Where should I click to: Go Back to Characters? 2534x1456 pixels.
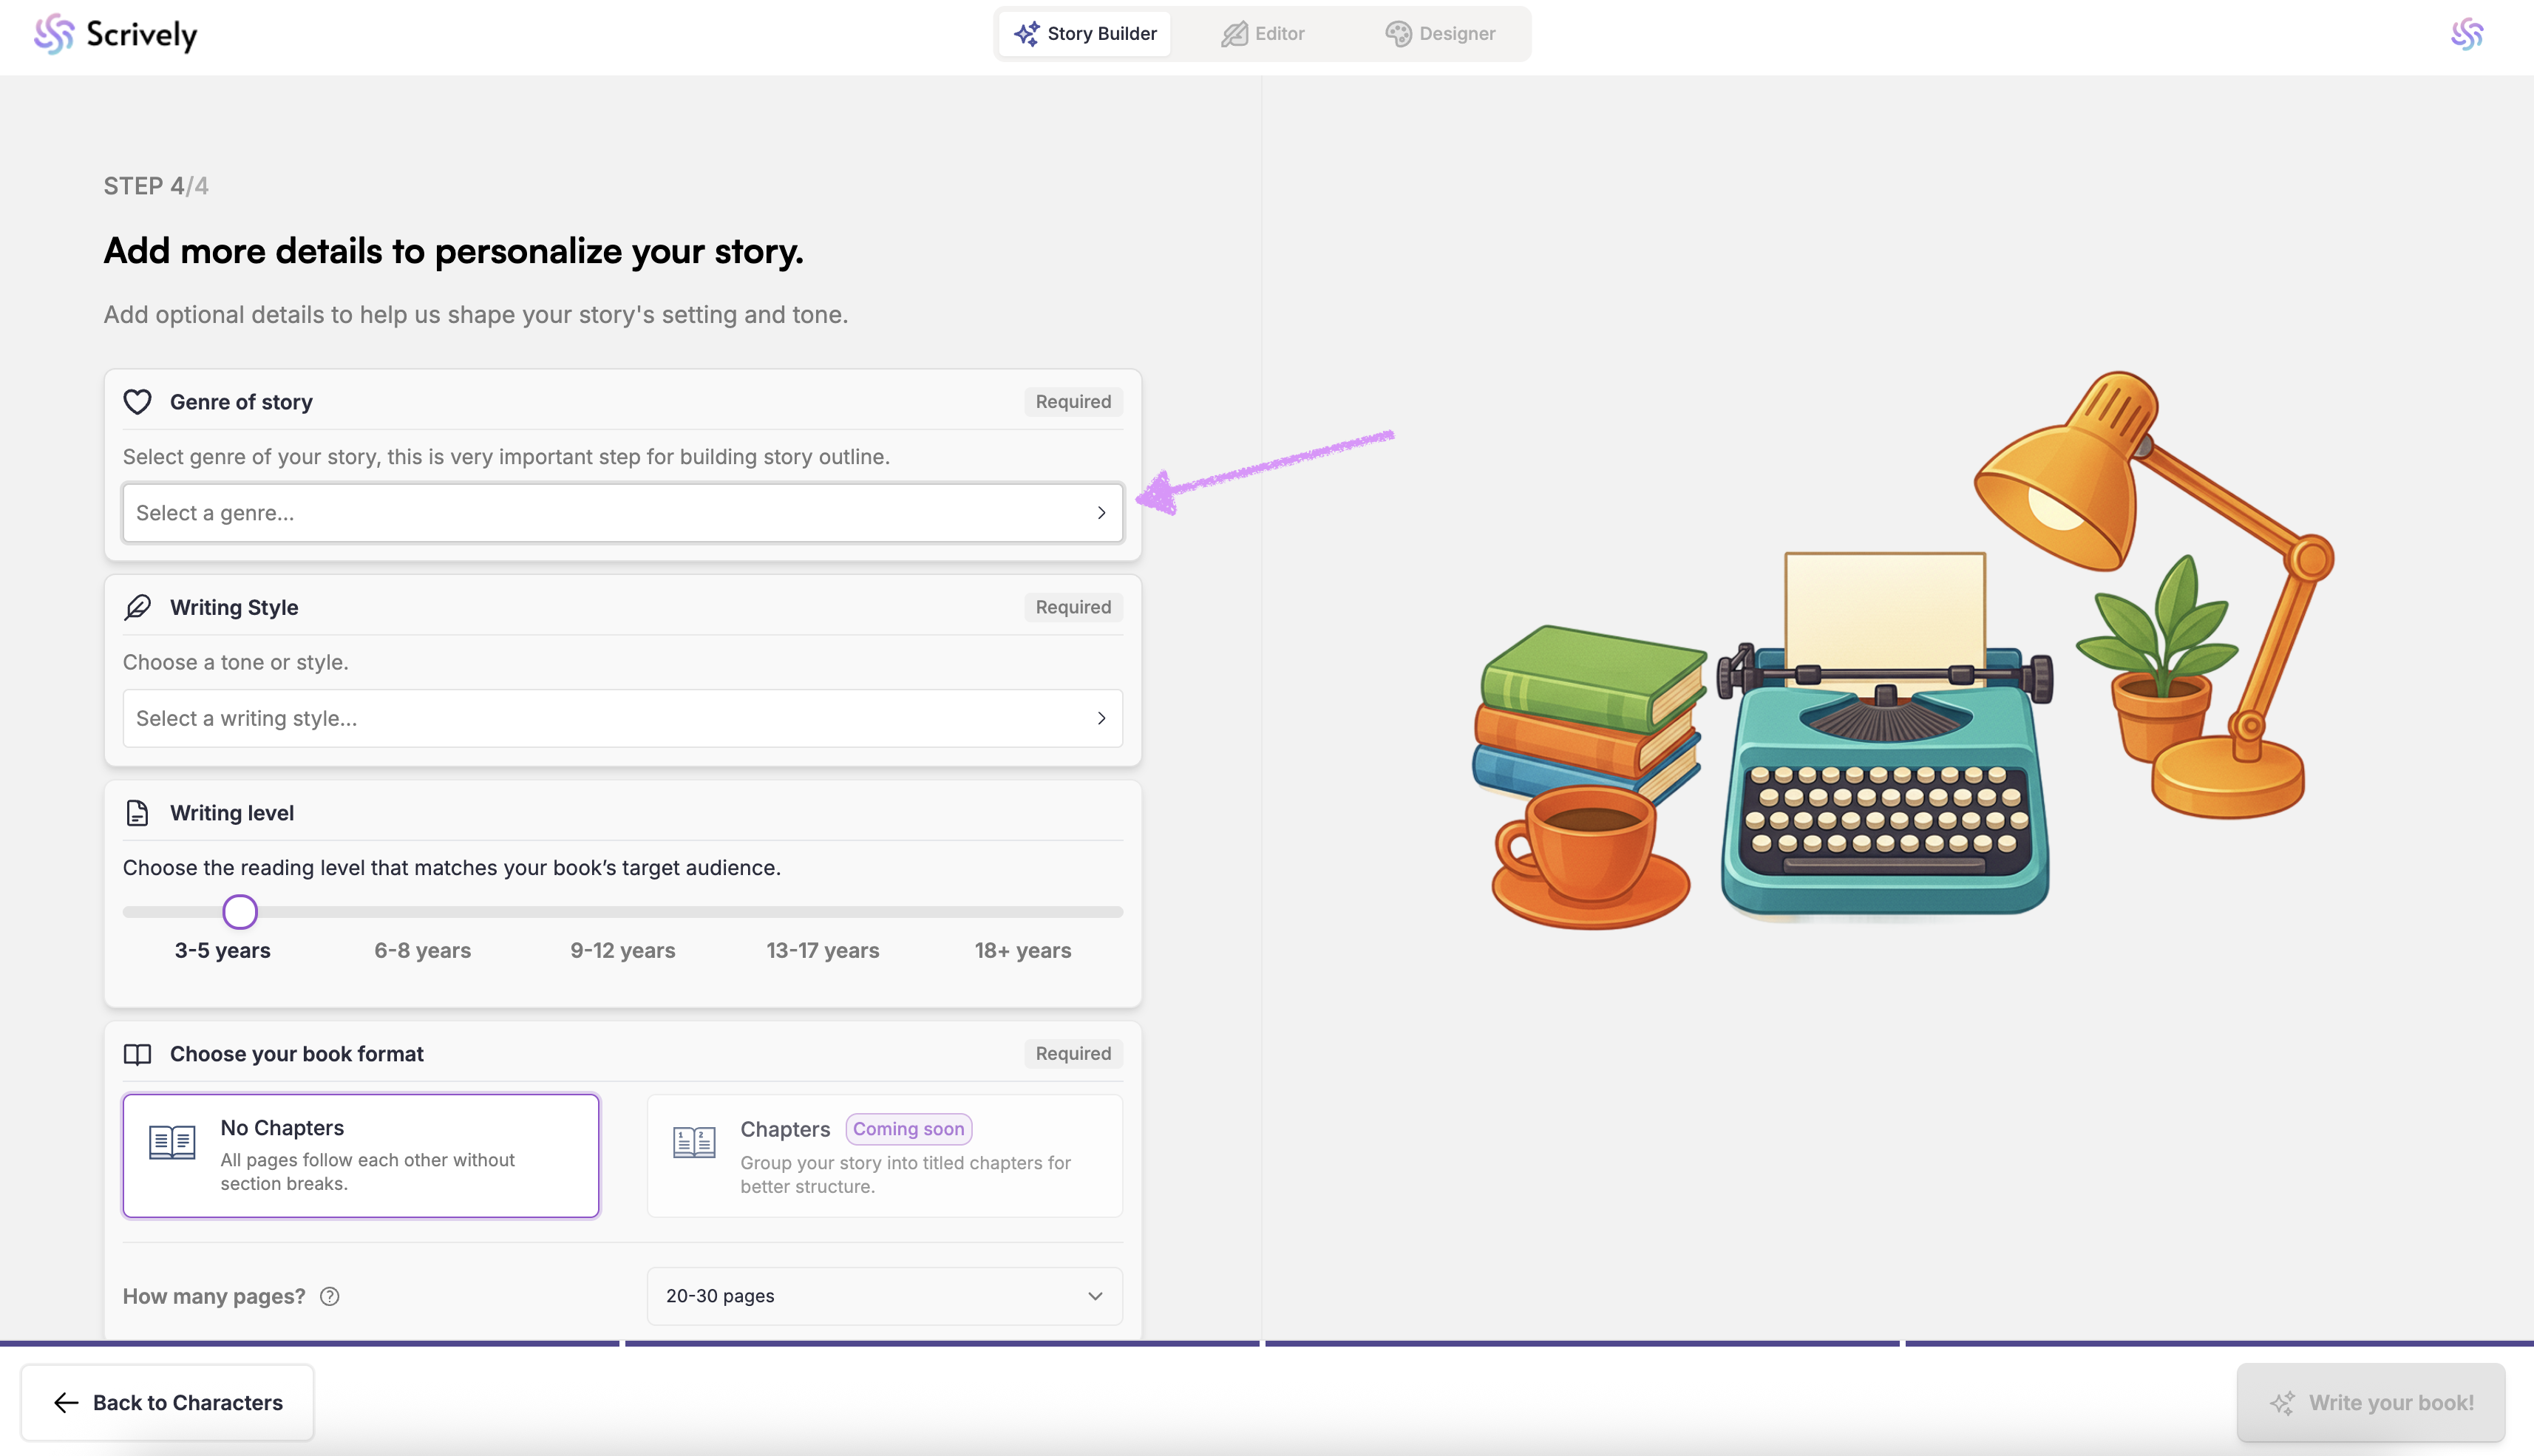(x=167, y=1402)
